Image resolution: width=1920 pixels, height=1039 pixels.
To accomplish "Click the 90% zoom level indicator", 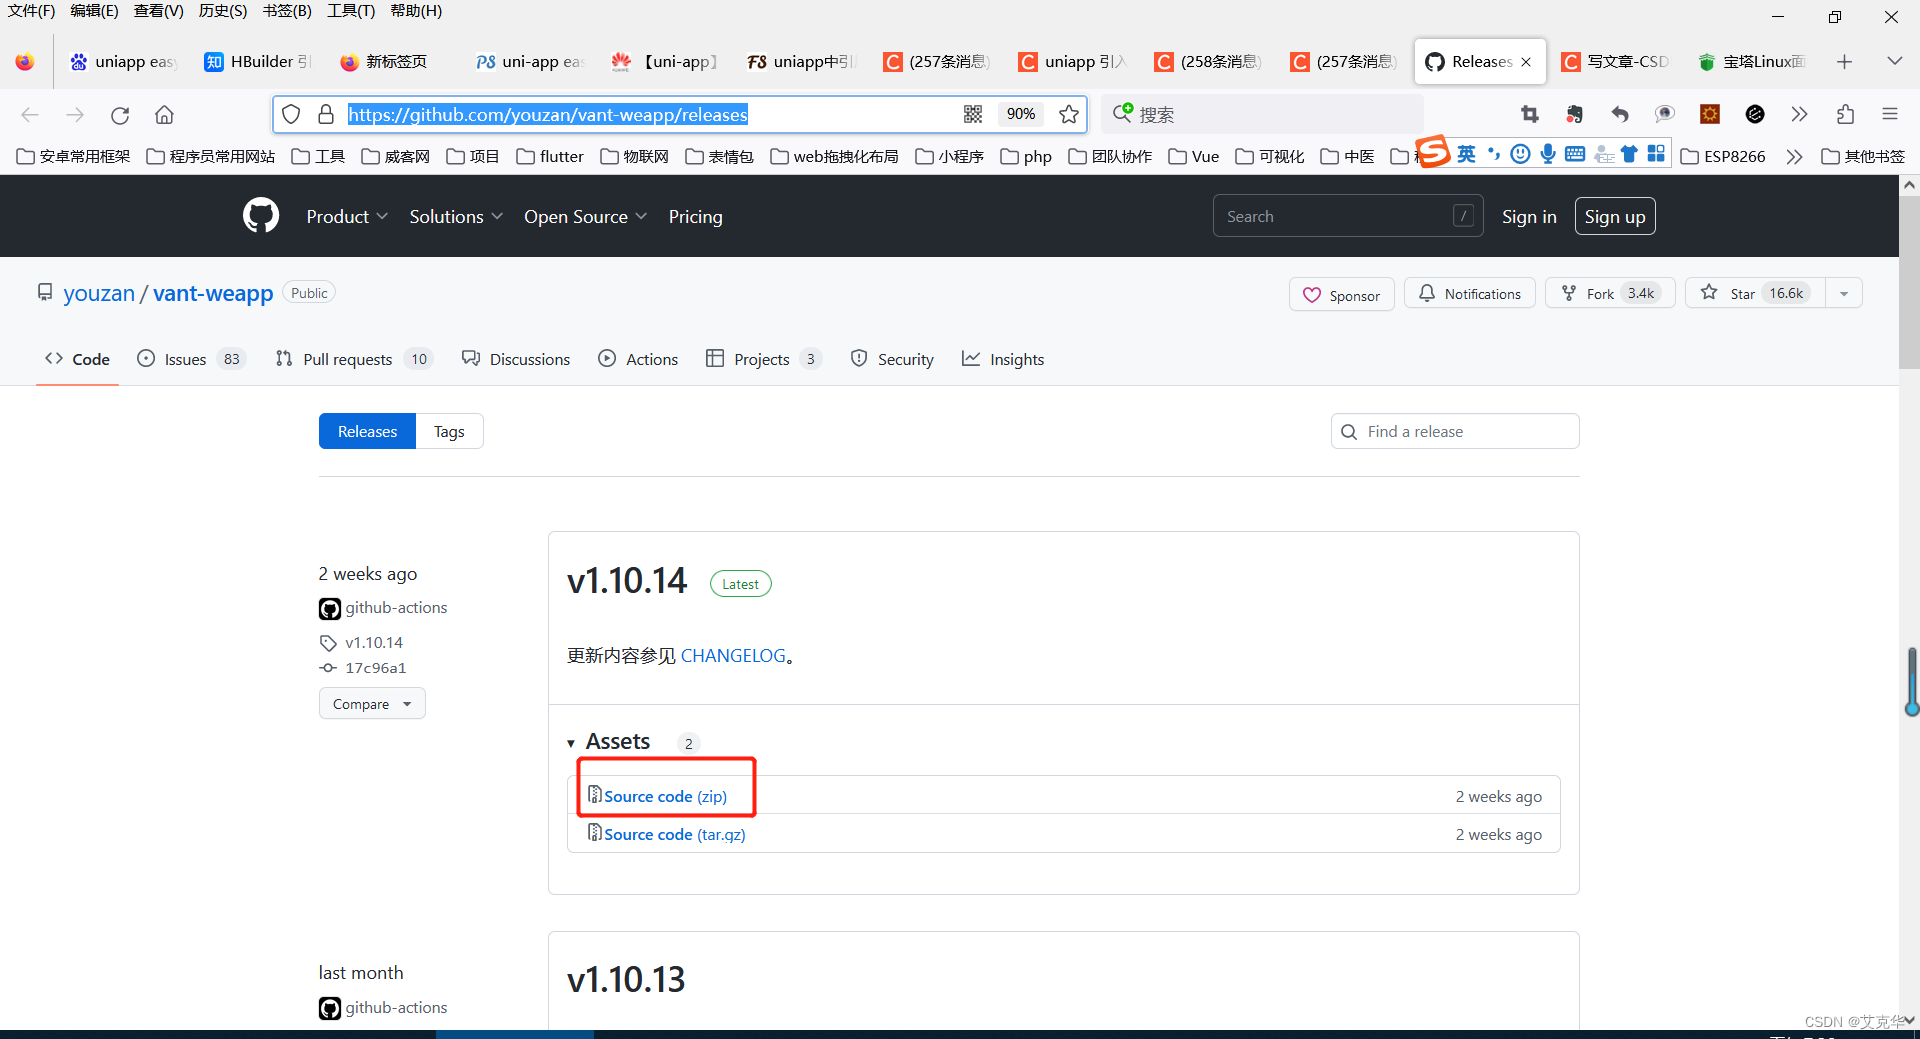I will (x=1020, y=114).
